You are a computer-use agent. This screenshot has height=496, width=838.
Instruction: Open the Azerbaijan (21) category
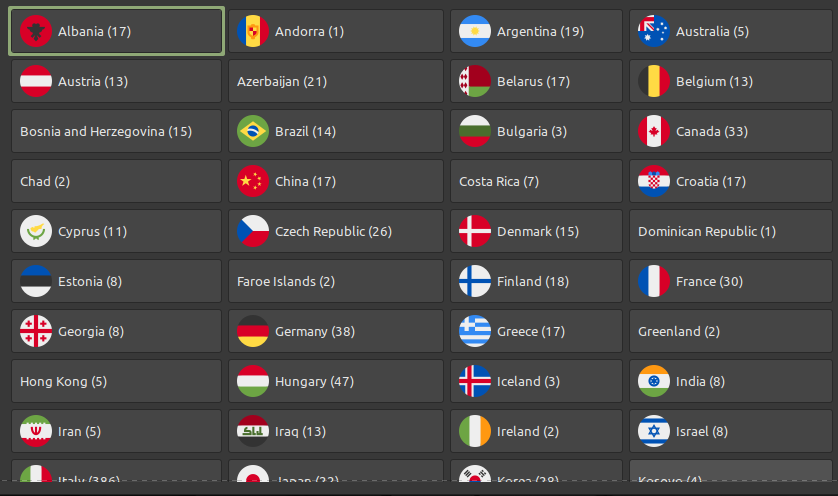pyautogui.click(x=336, y=81)
